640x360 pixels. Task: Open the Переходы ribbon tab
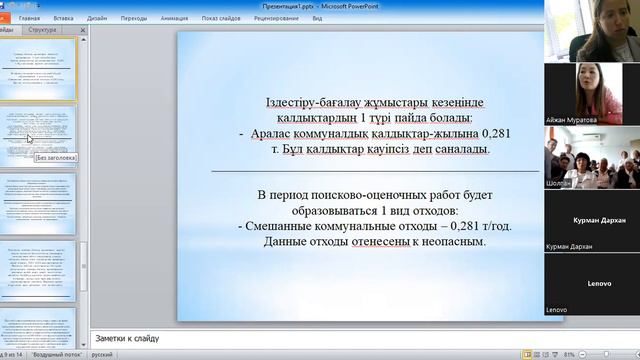(x=134, y=18)
